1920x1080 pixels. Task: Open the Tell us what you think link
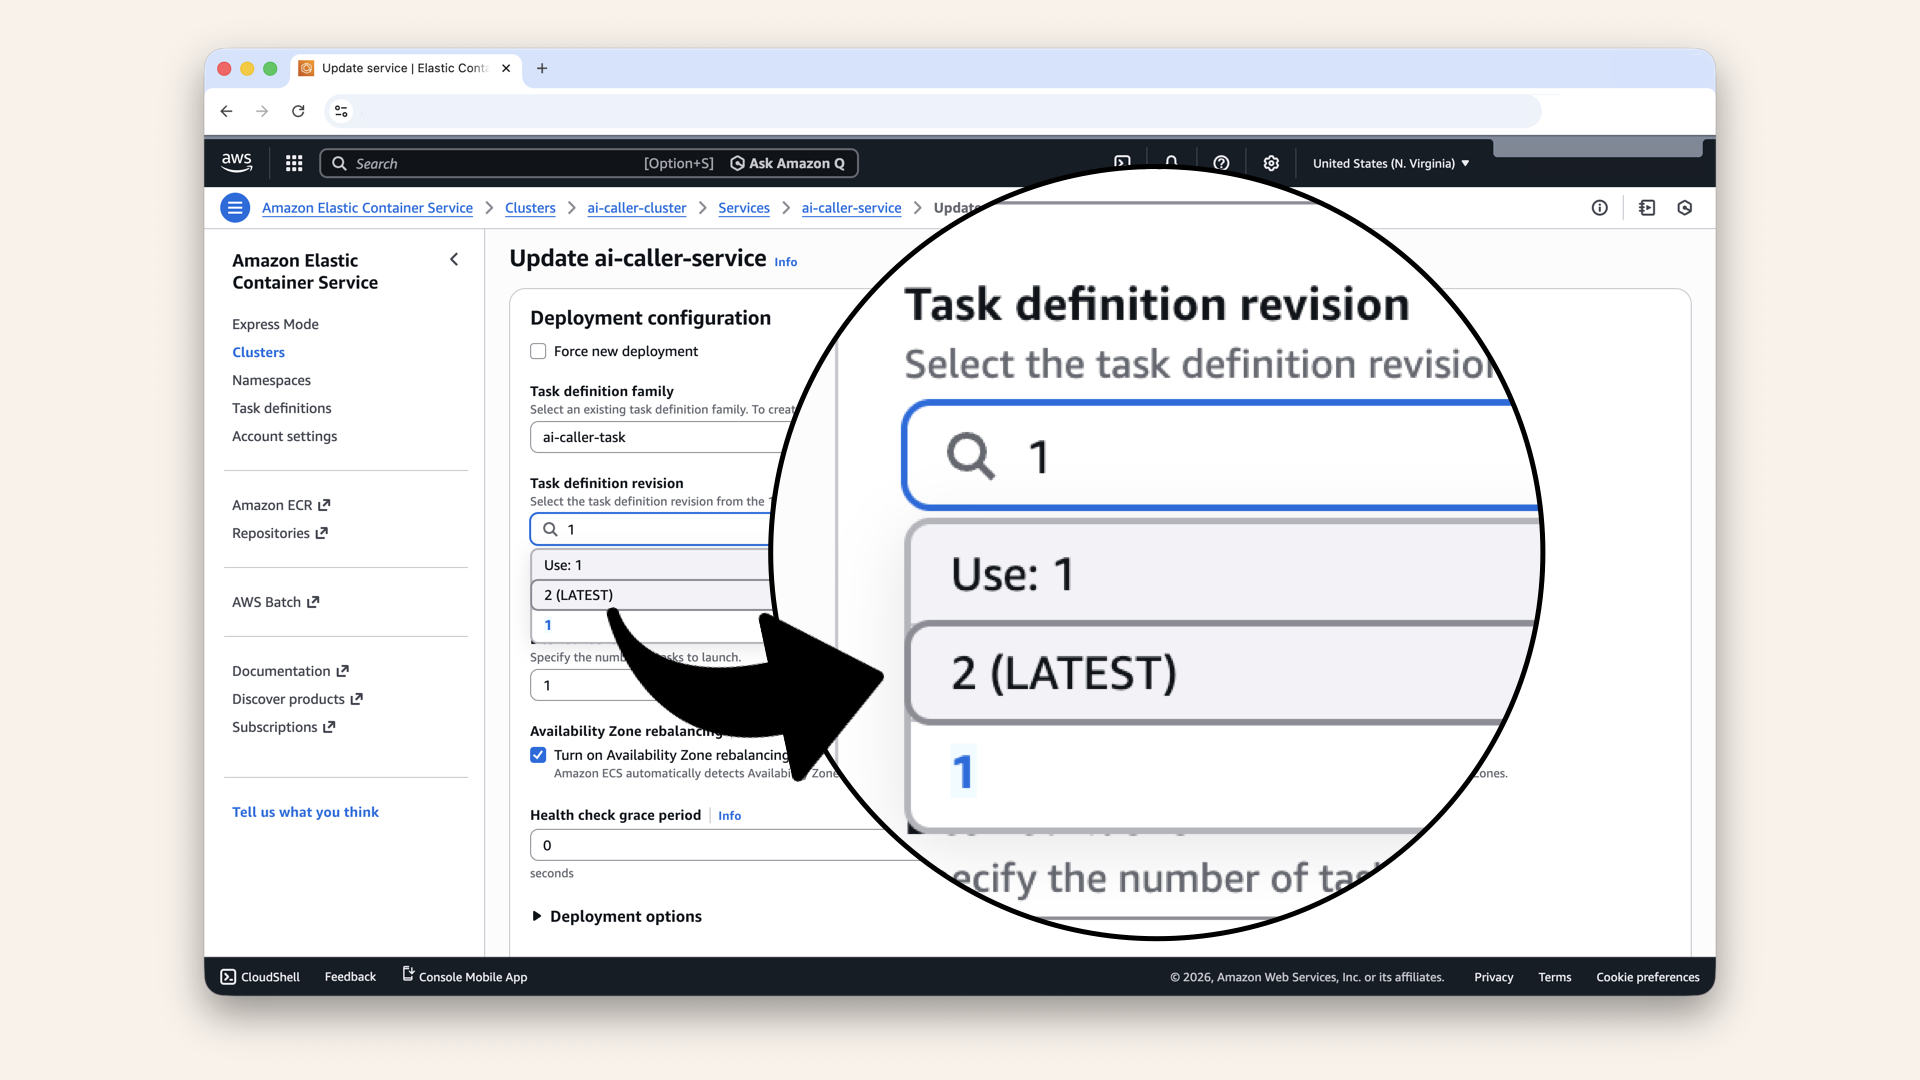pyautogui.click(x=305, y=812)
